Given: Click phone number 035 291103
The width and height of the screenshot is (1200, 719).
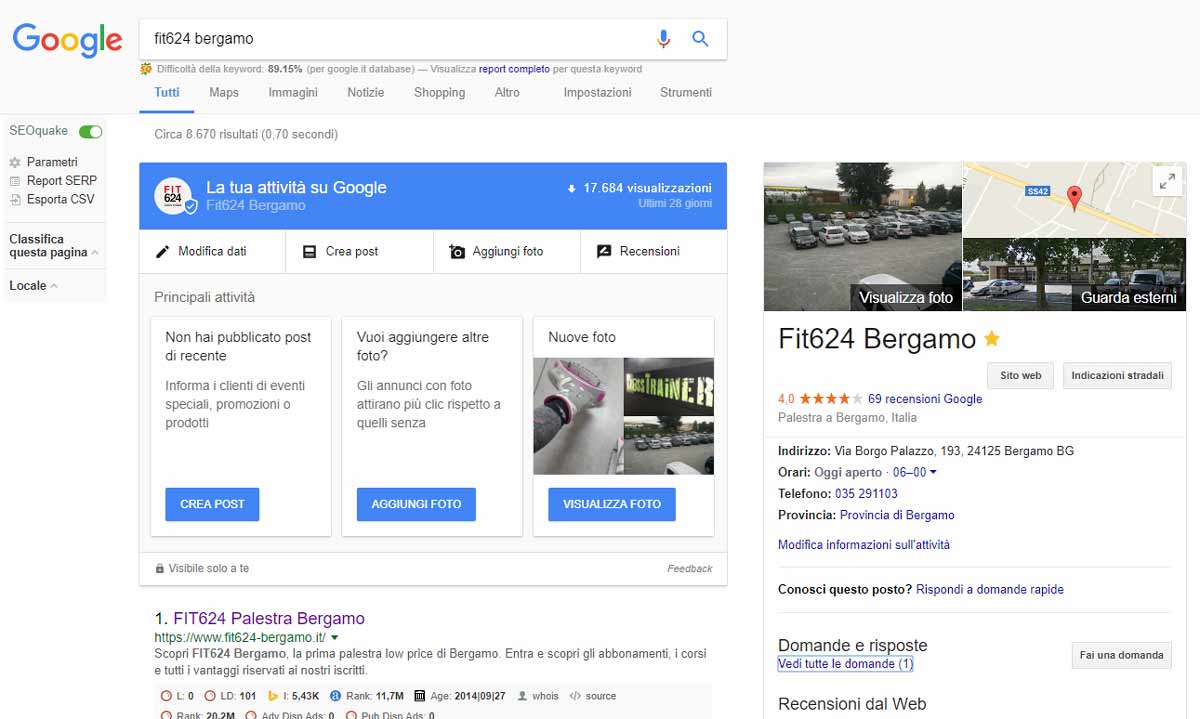Looking at the screenshot, I should click(866, 494).
